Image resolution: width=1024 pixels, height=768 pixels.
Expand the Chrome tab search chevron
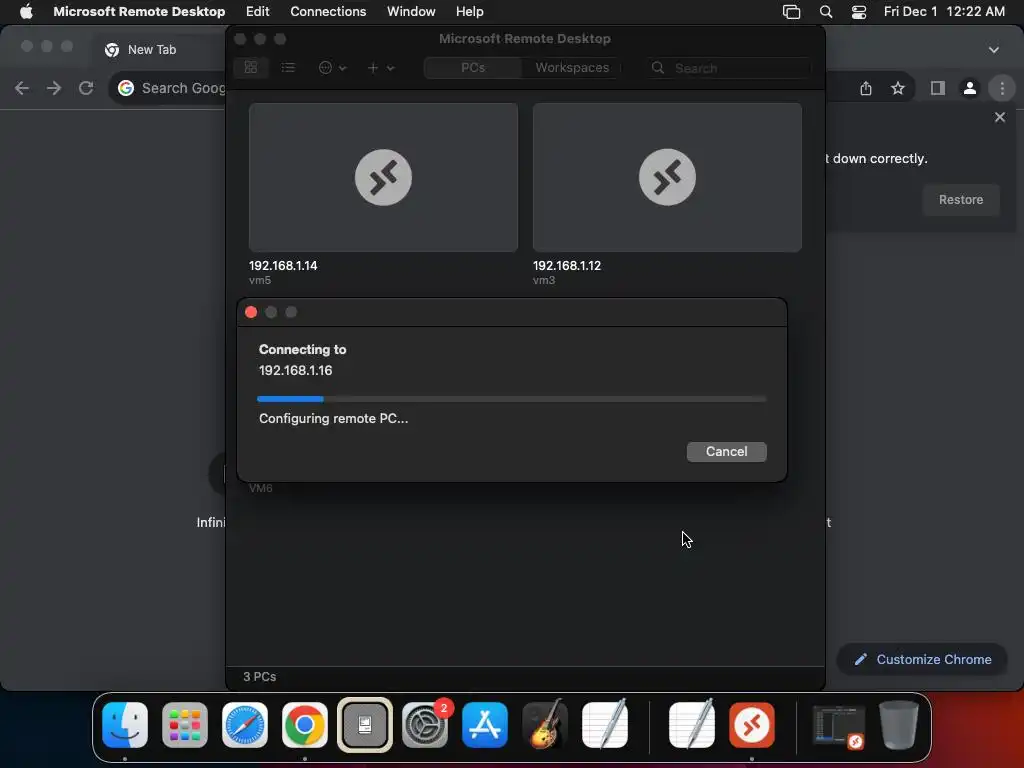tap(993, 50)
